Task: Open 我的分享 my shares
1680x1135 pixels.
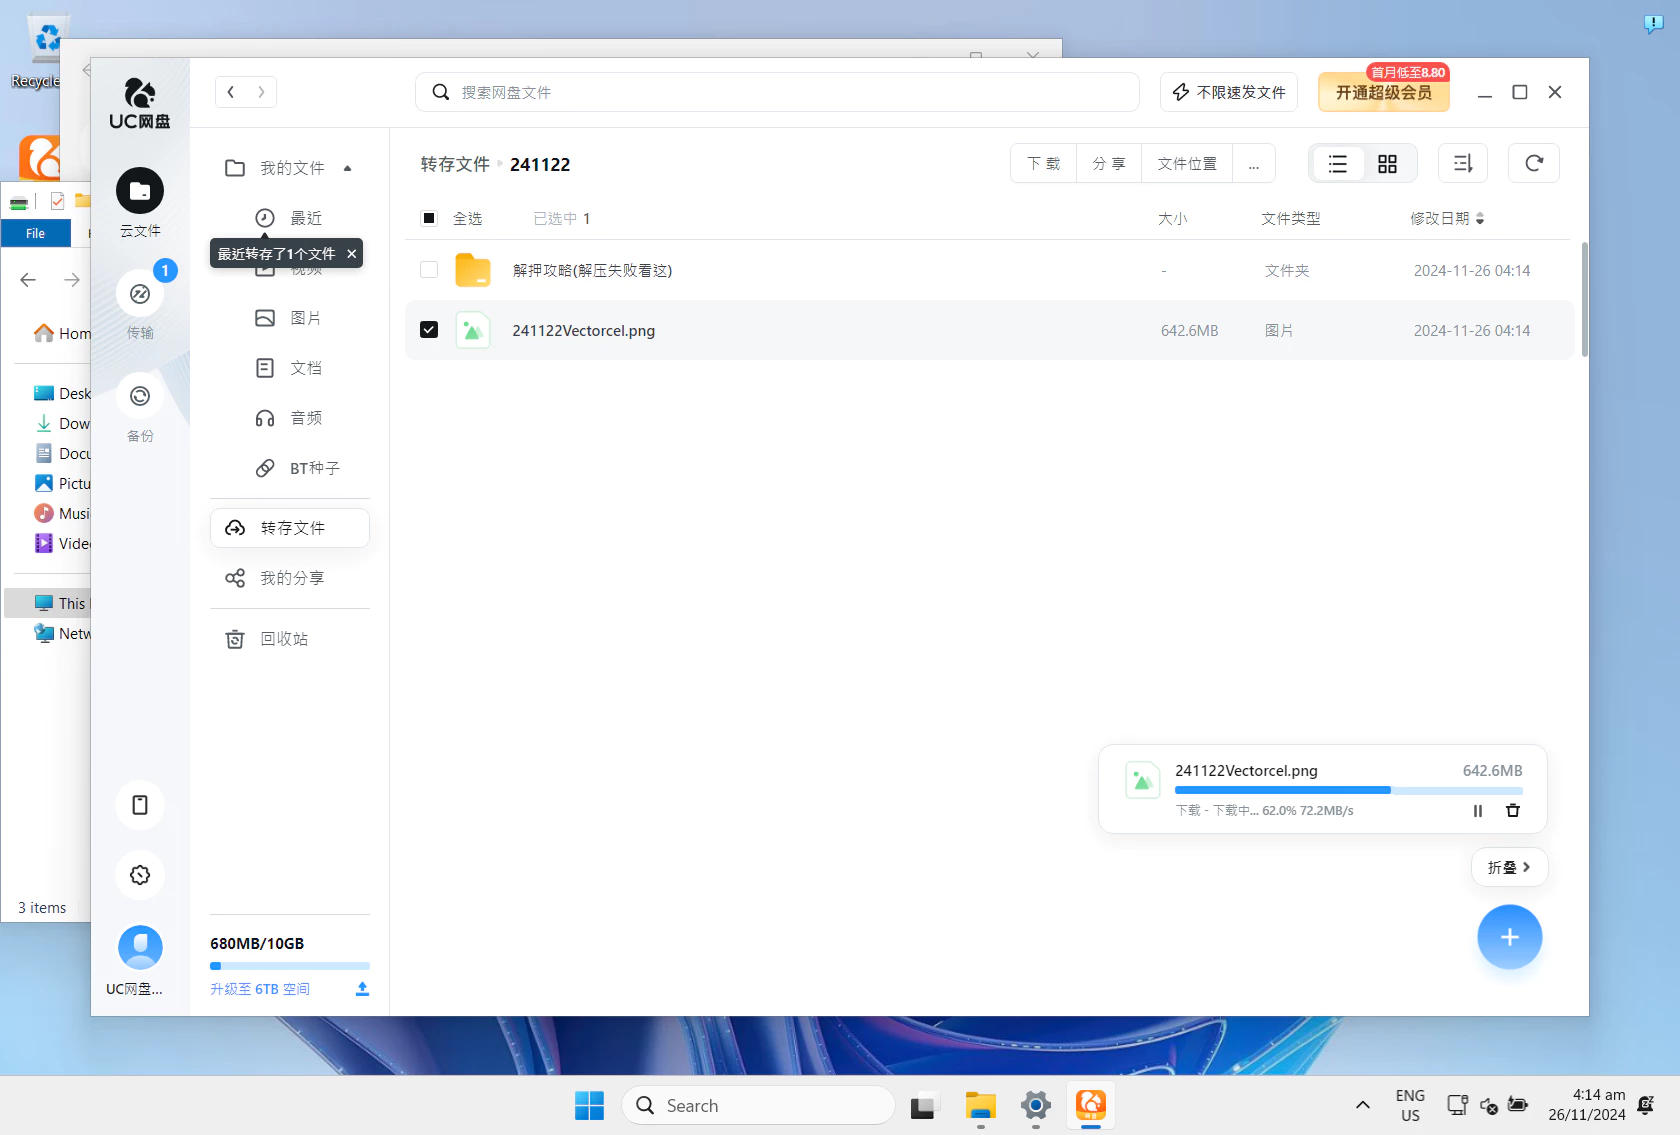Action: pos(275,578)
